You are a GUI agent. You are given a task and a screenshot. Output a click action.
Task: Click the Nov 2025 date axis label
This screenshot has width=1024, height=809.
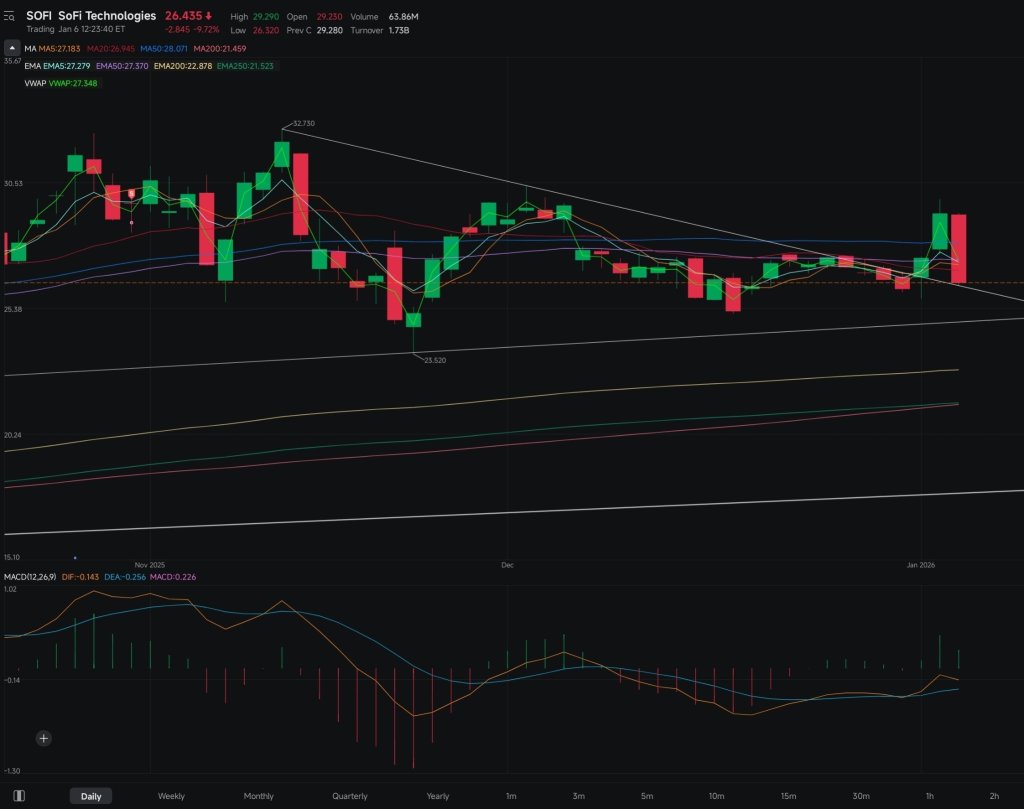tap(150, 565)
